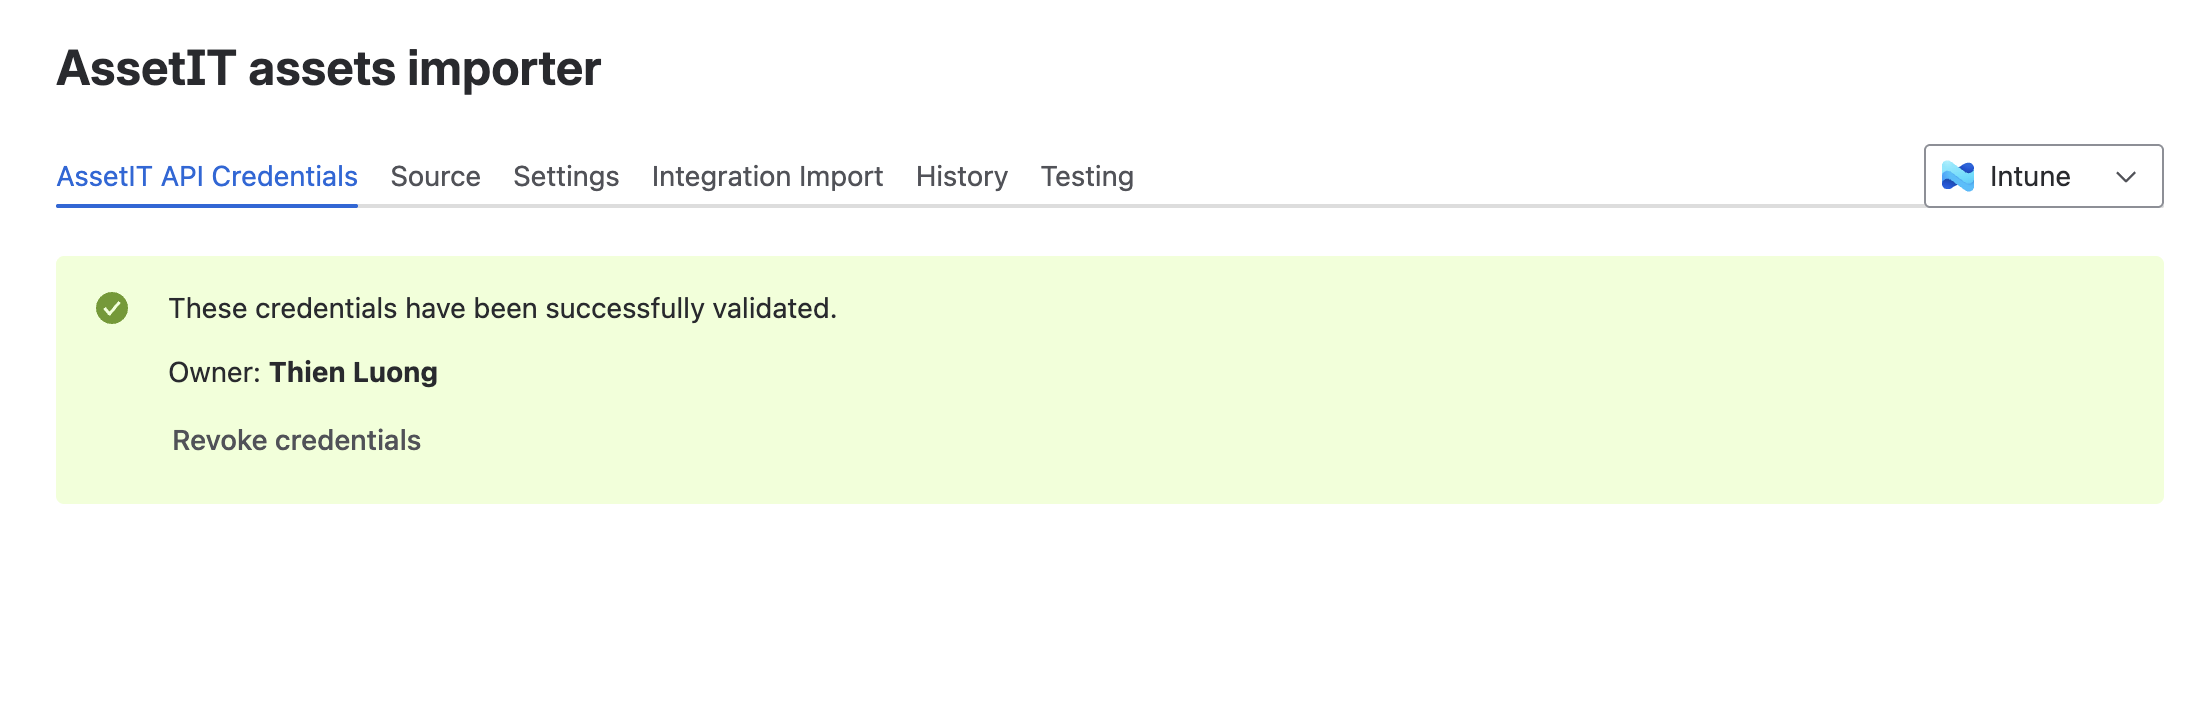Click the word Credentials in the active tab
Image resolution: width=2200 pixels, height=702 pixels.
[284, 176]
